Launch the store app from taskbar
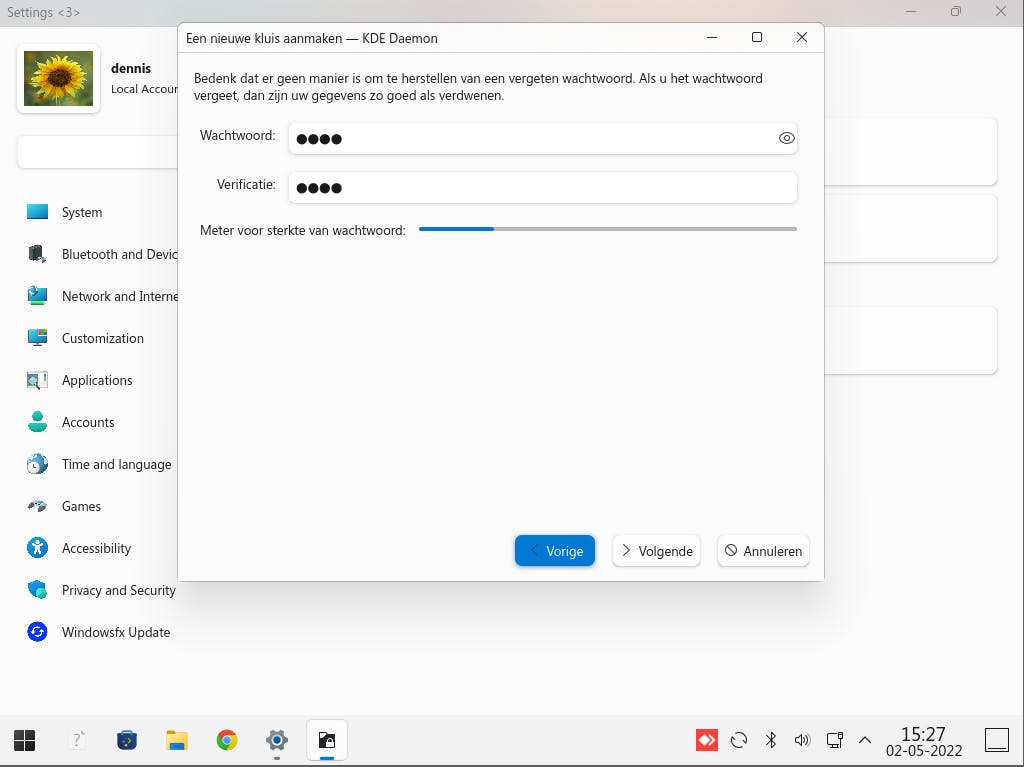Screen dimensions: 1024x767 (127, 740)
